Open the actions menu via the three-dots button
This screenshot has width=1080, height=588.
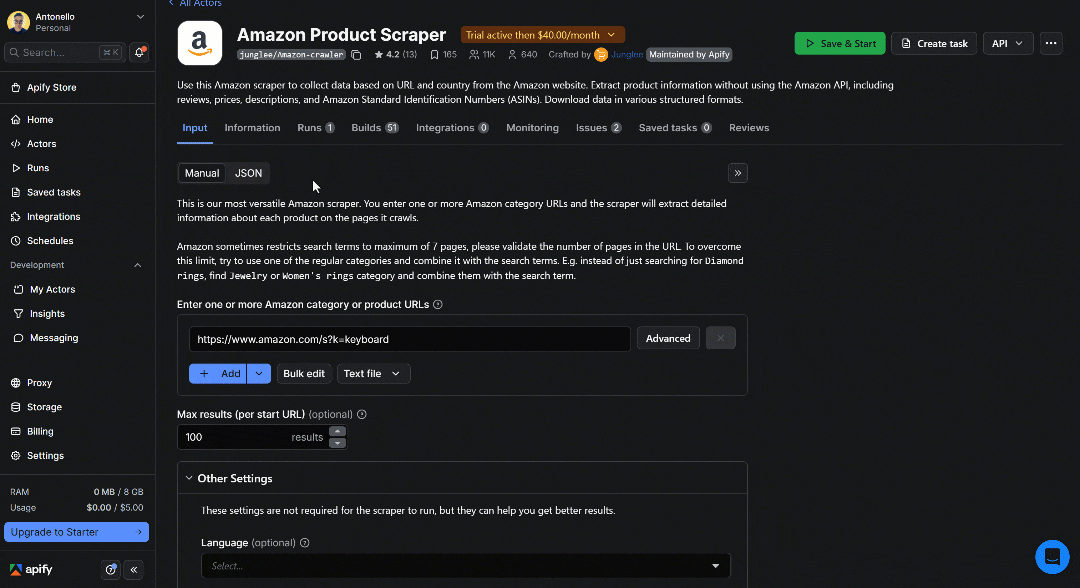(1051, 43)
